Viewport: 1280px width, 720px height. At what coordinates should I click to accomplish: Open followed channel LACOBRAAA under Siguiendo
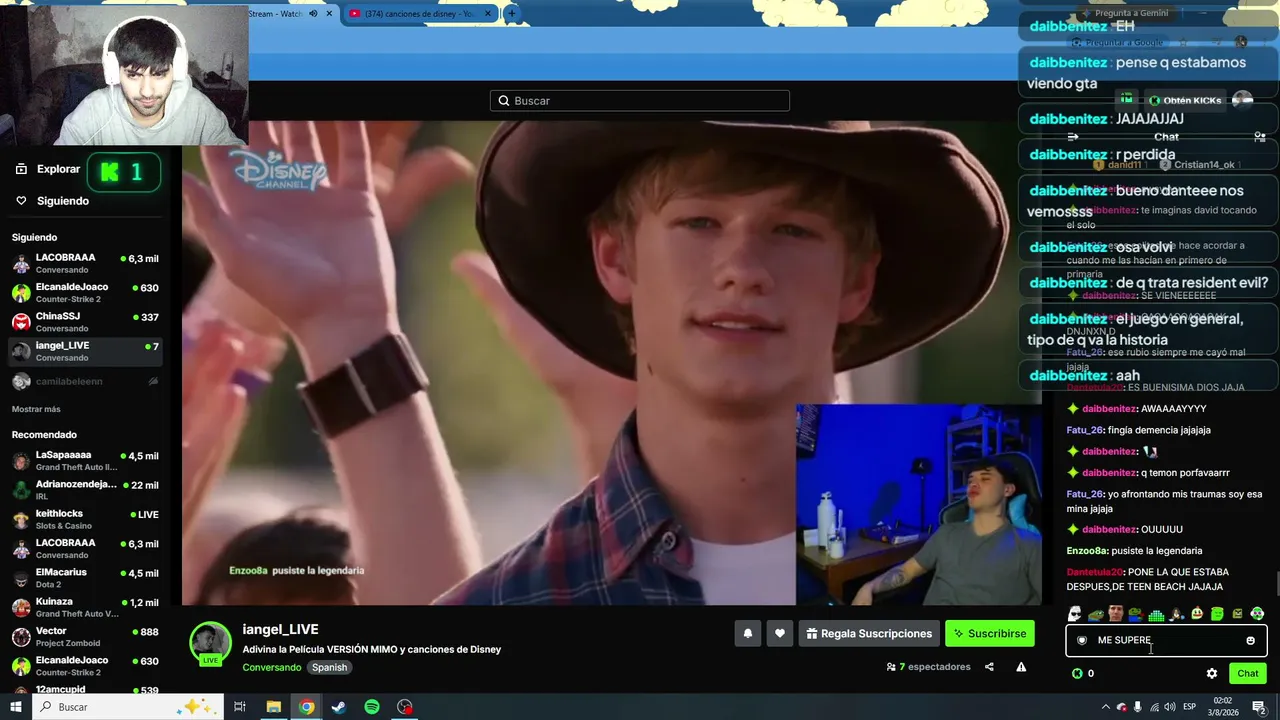click(85, 264)
